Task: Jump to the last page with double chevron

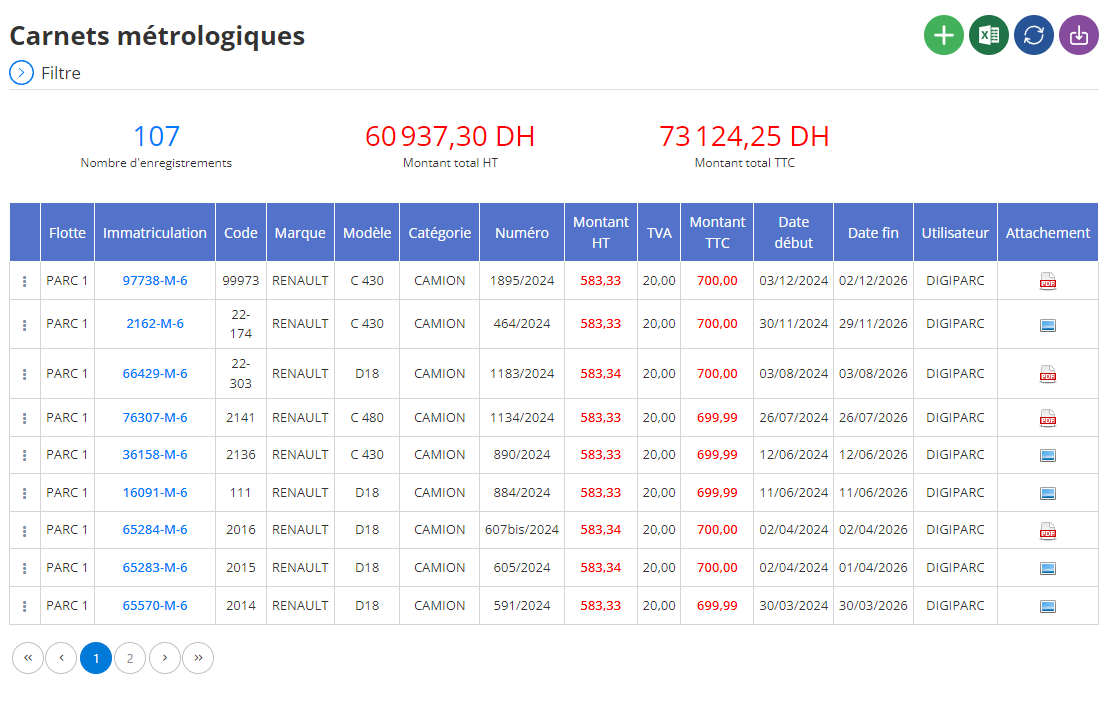Action: pos(198,658)
